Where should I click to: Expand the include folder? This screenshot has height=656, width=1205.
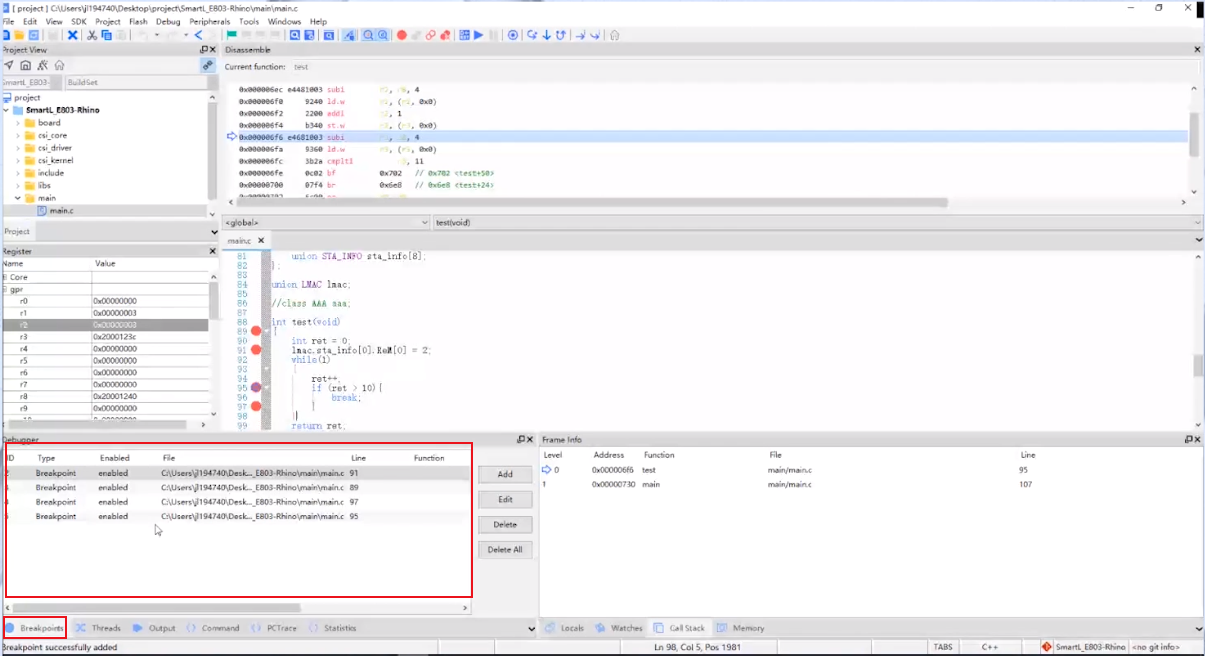pos(18,173)
